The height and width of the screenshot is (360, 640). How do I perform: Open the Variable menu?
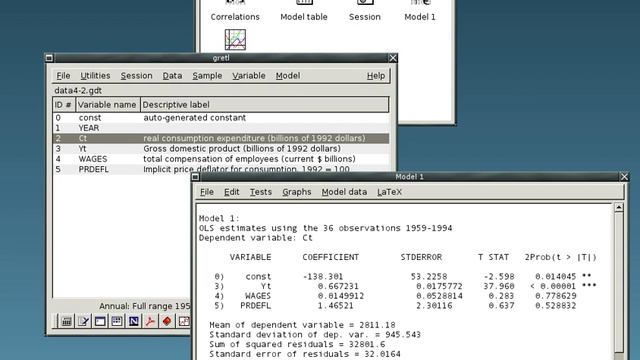point(249,76)
